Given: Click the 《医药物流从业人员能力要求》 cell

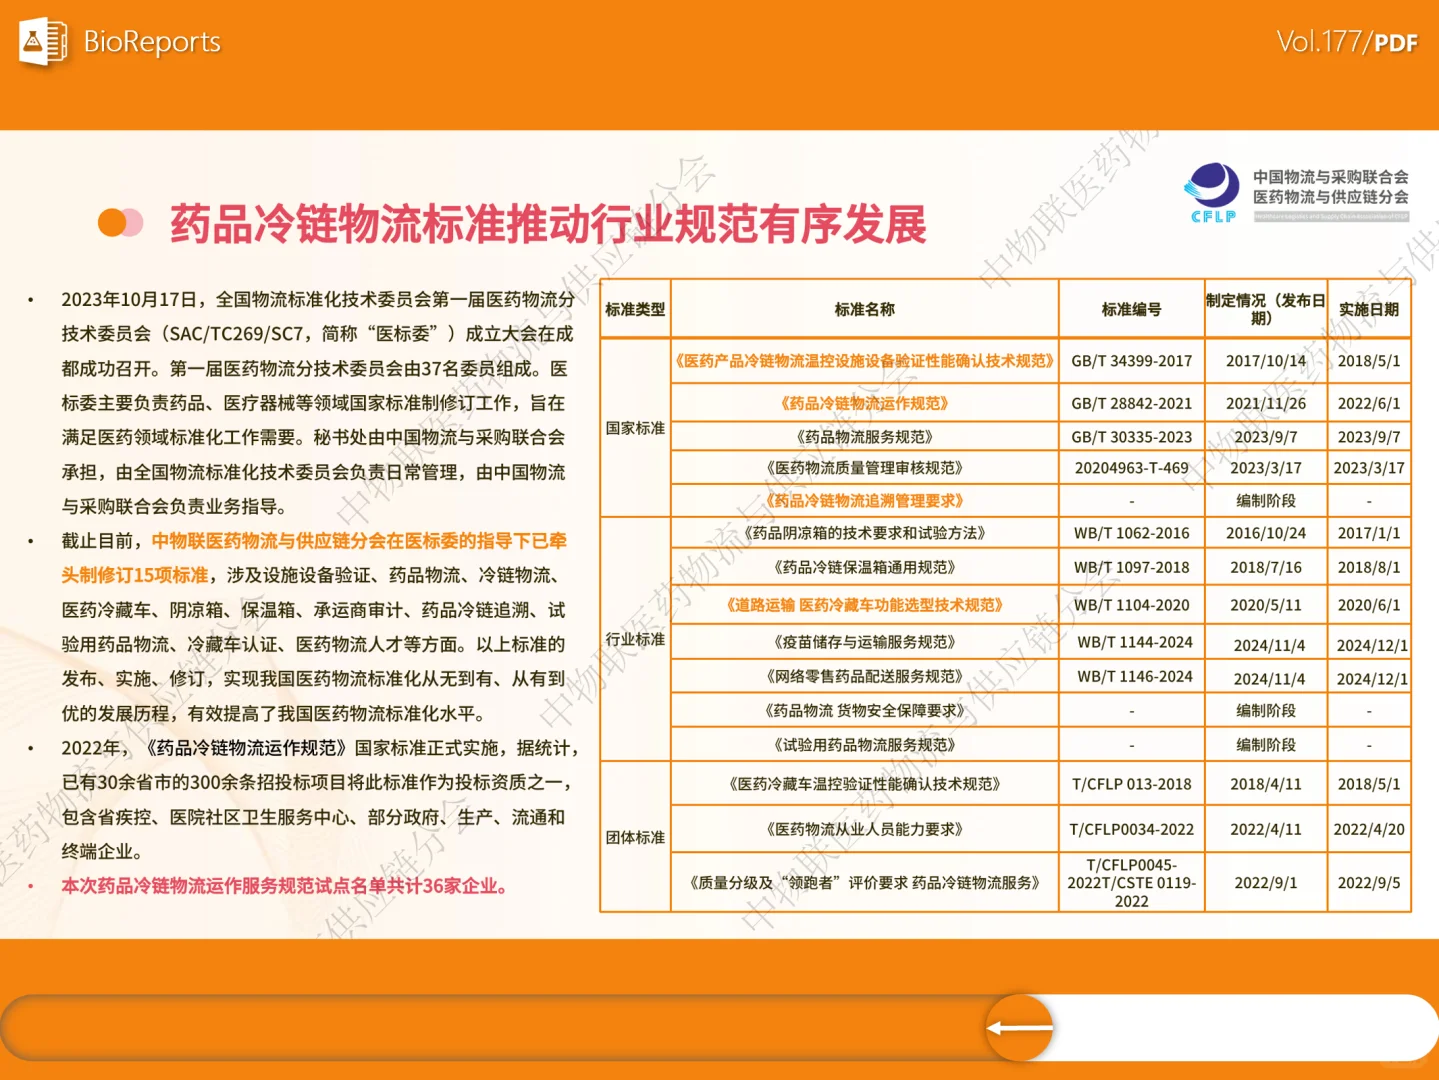Looking at the screenshot, I should click(x=865, y=829).
